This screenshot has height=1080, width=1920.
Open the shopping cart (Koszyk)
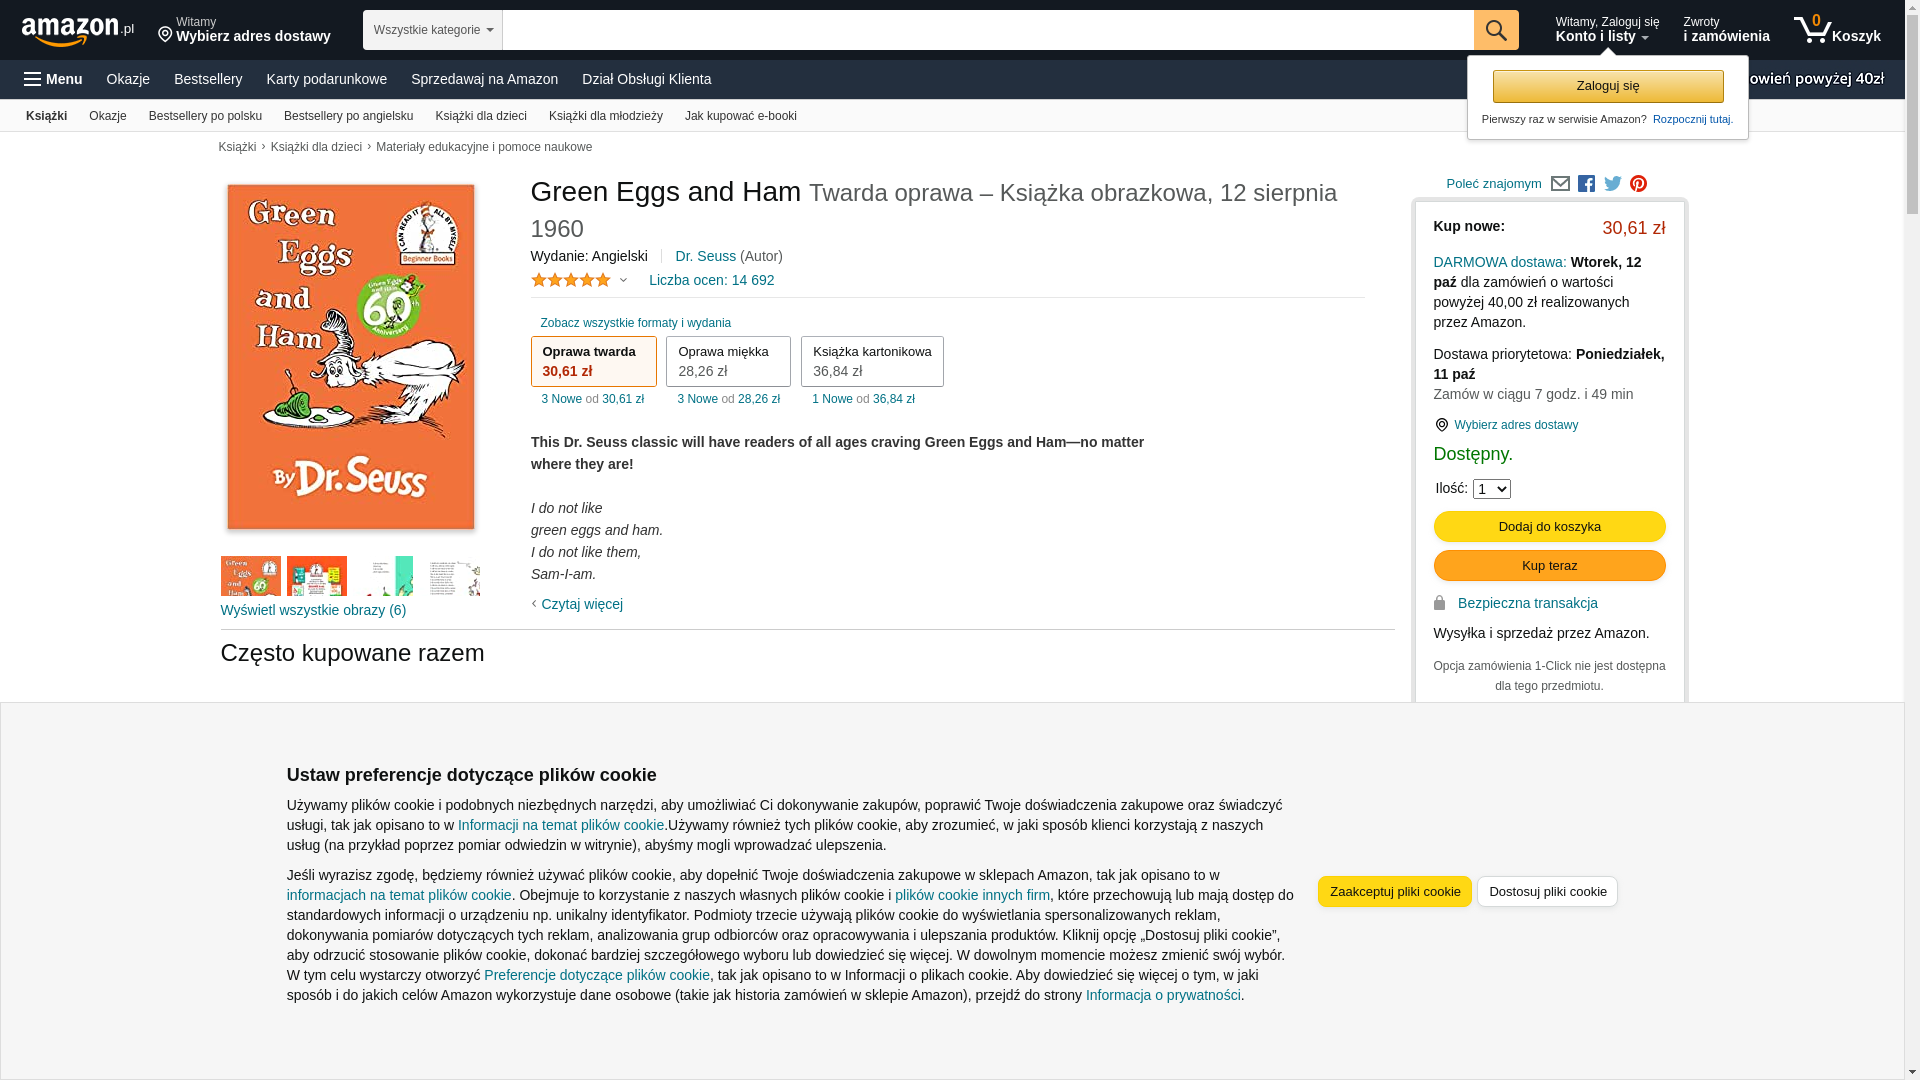click(x=1837, y=30)
